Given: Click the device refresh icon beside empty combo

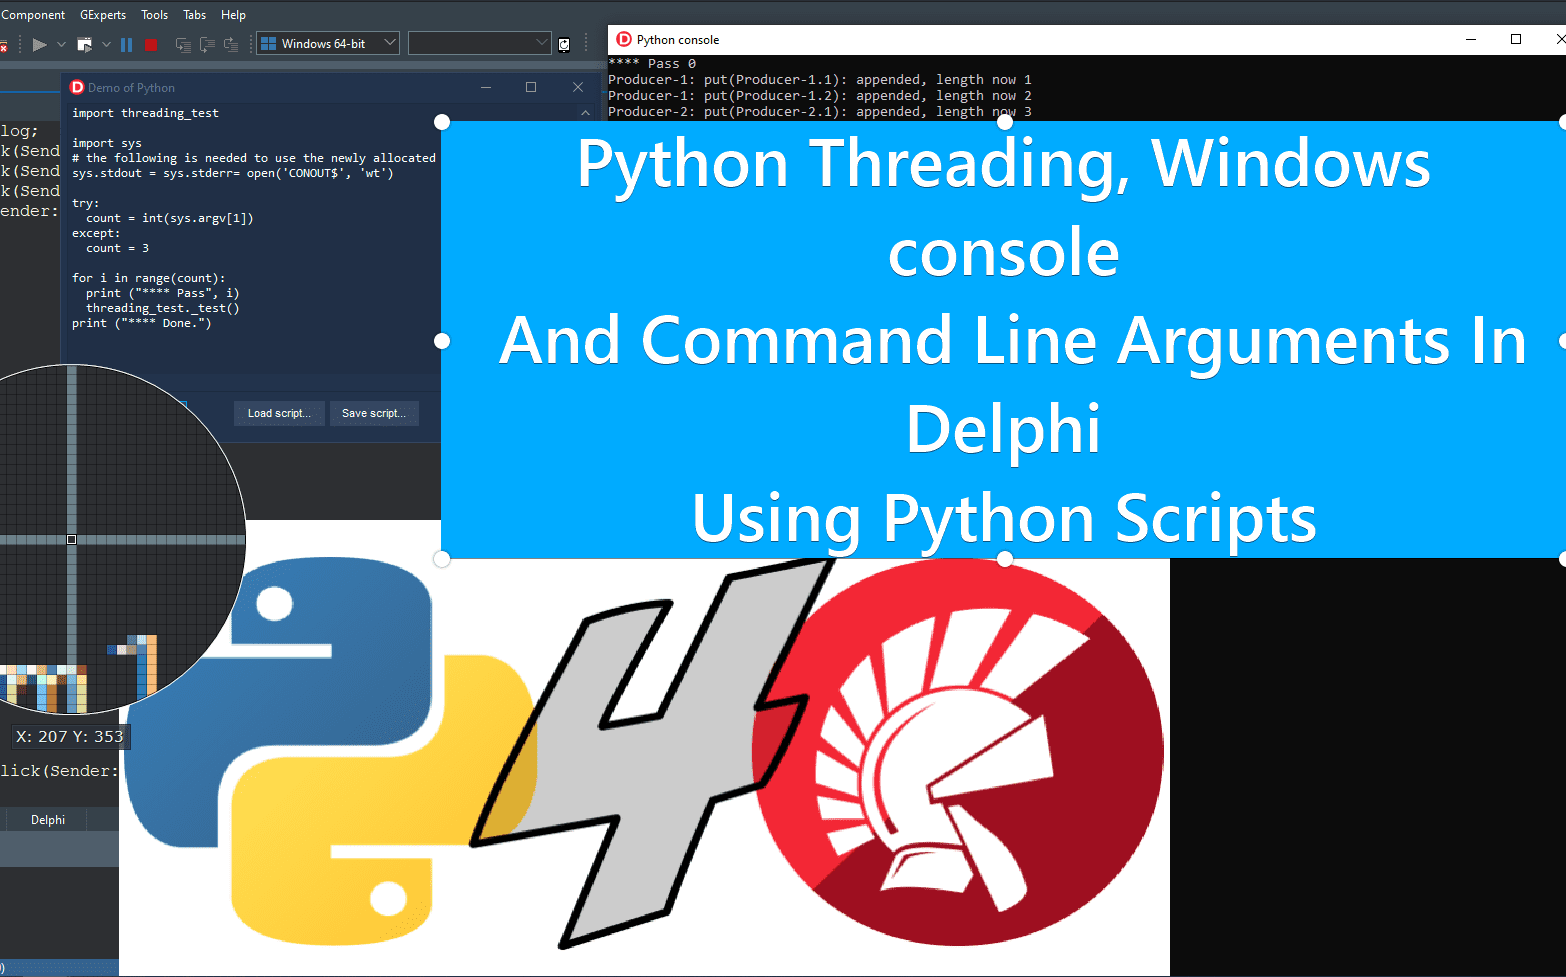Looking at the screenshot, I should (x=564, y=44).
